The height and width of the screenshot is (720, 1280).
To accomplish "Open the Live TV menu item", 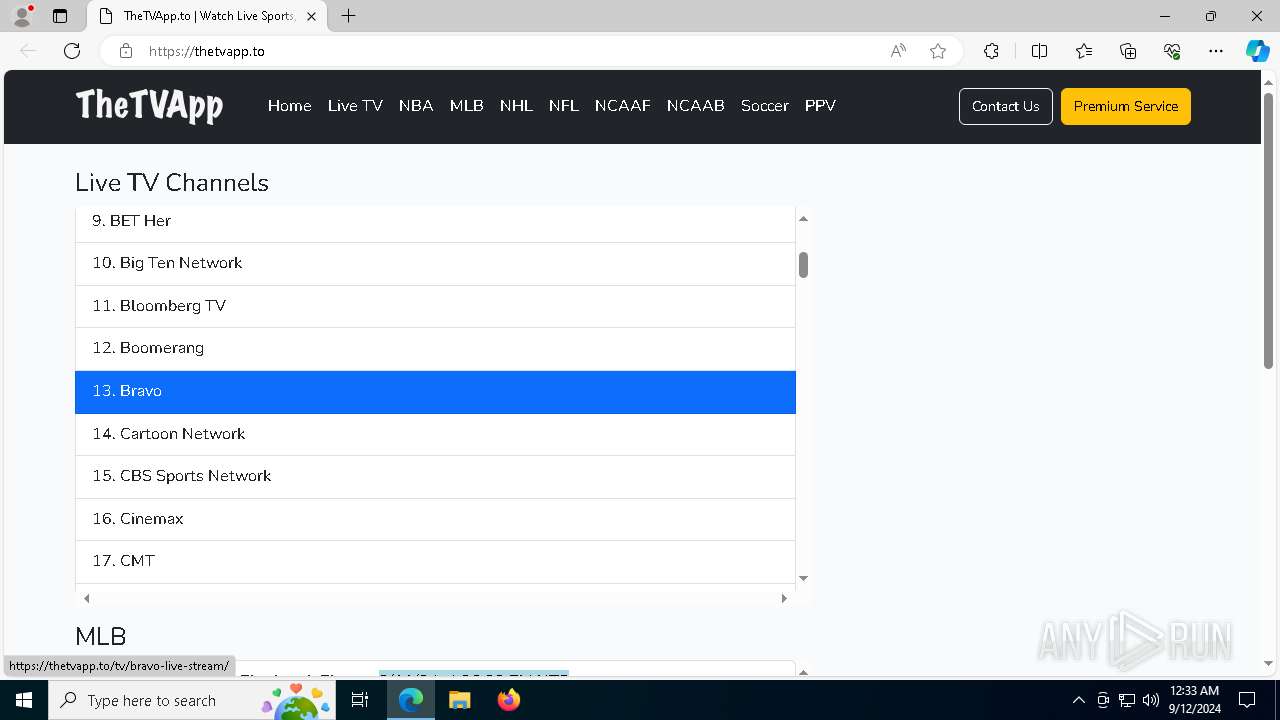I will (x=355, y=106).
